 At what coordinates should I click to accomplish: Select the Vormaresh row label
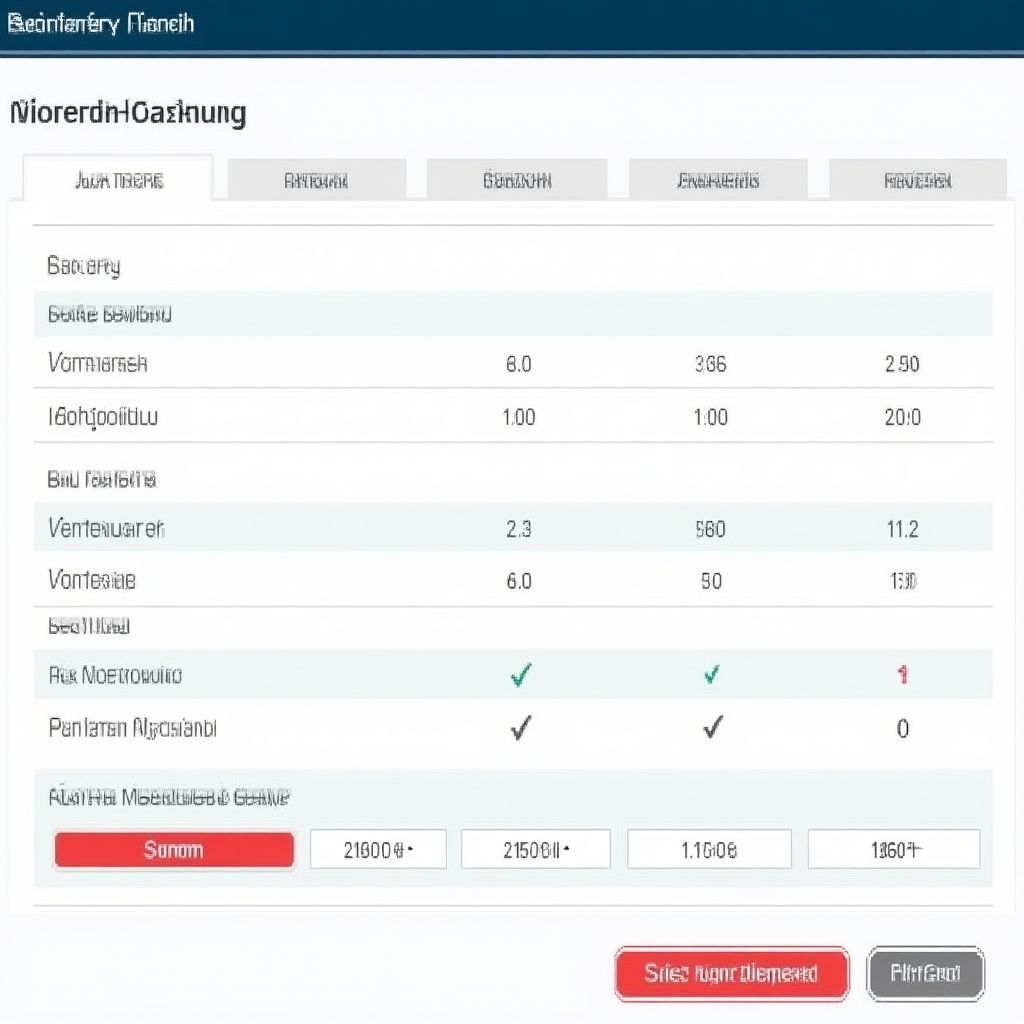(98, 364)
